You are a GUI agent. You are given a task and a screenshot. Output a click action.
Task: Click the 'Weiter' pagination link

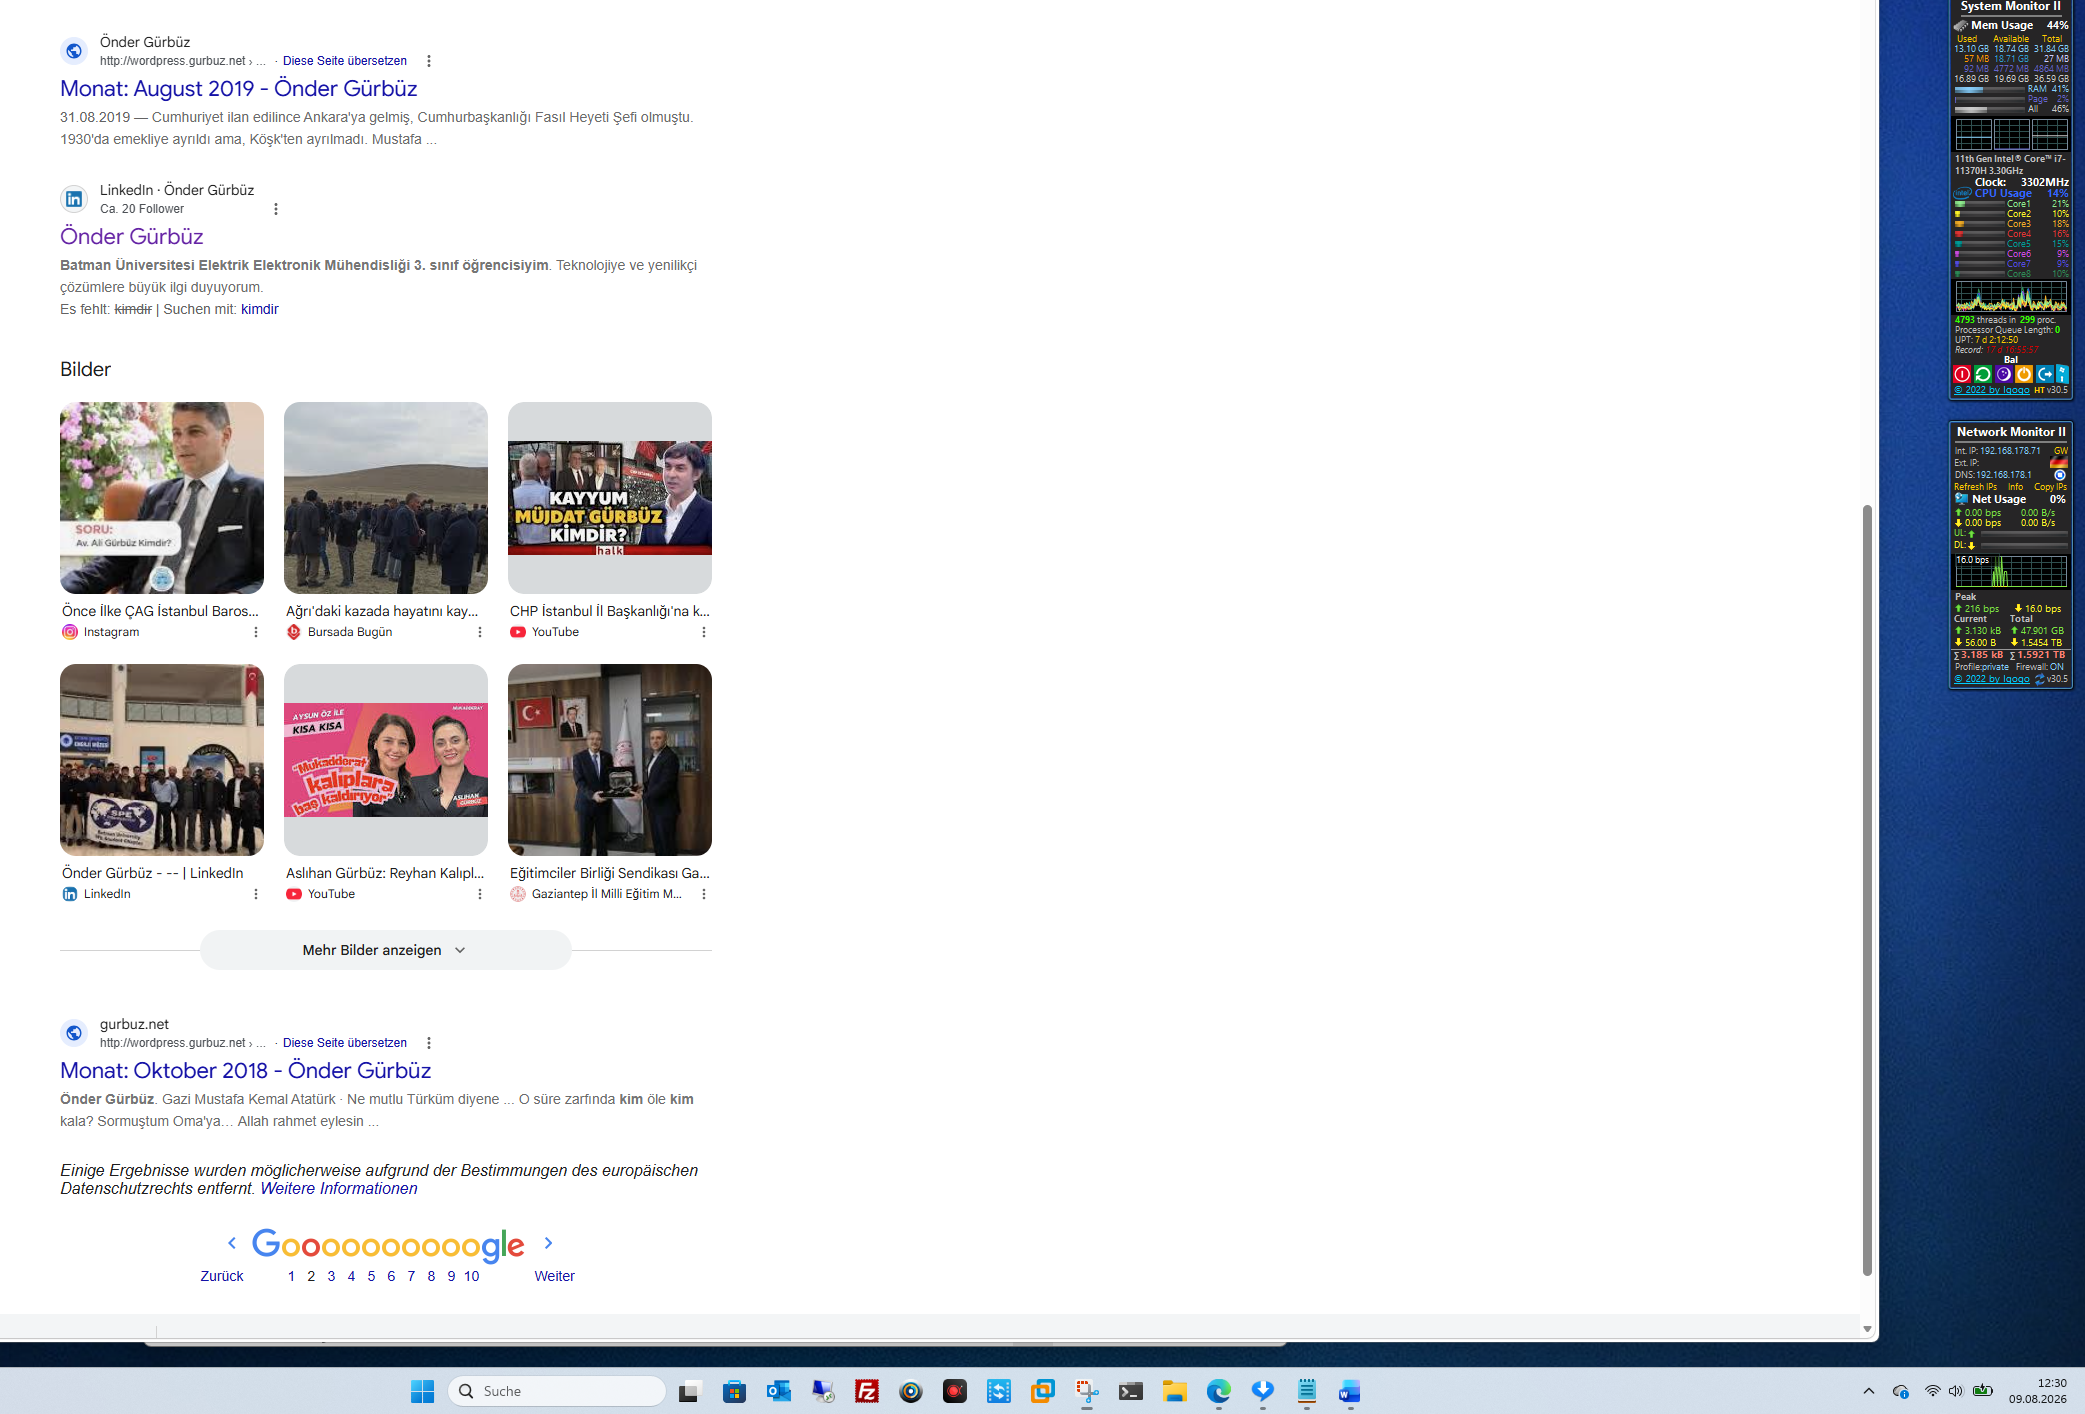point(555,1276)
